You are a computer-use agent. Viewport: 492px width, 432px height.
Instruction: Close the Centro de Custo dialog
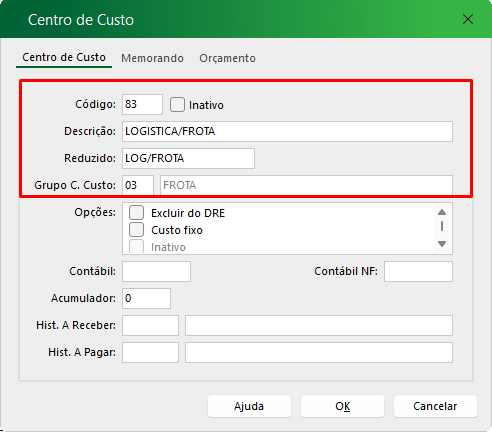(468, 19)
